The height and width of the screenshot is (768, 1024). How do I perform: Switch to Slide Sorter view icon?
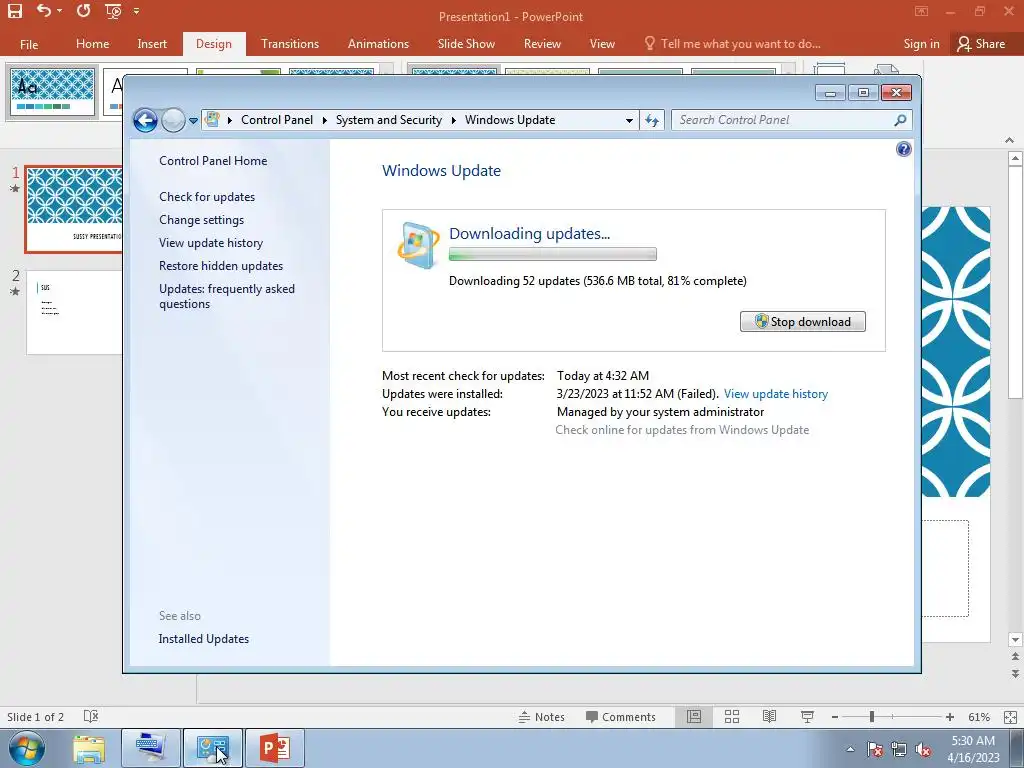(732, 717)
